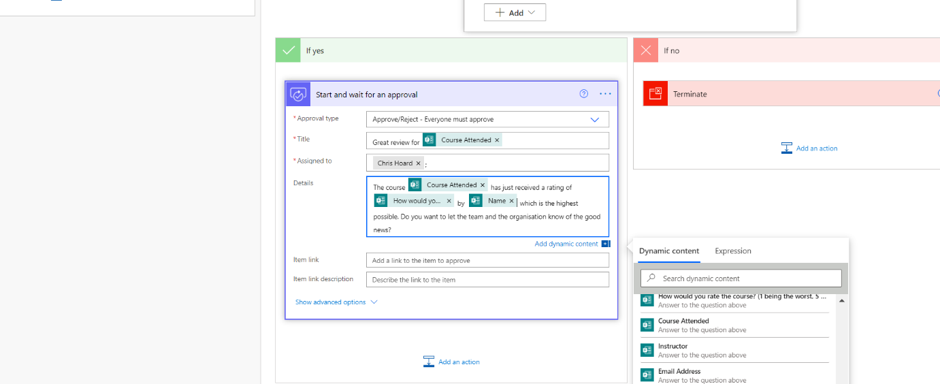Click the If no branch header
The width and height of the screenshot is (940, 384).
787,50
